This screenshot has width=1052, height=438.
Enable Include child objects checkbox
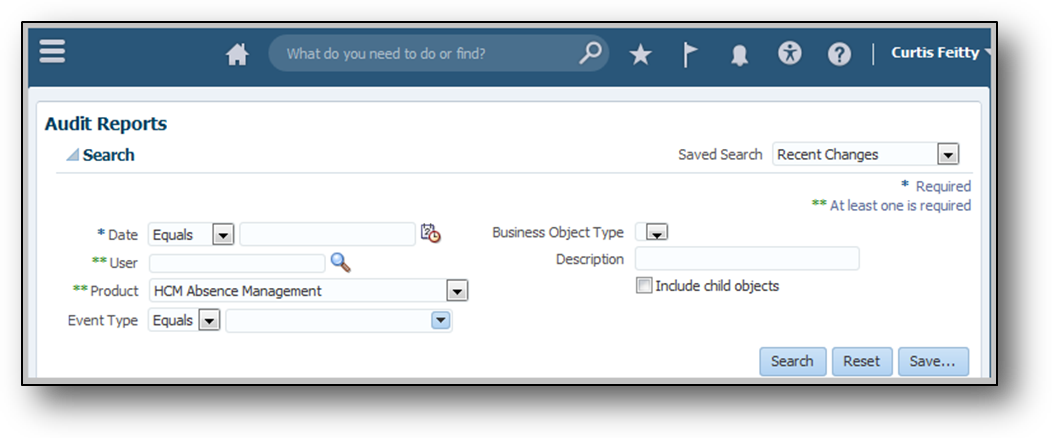click(644, 286)
